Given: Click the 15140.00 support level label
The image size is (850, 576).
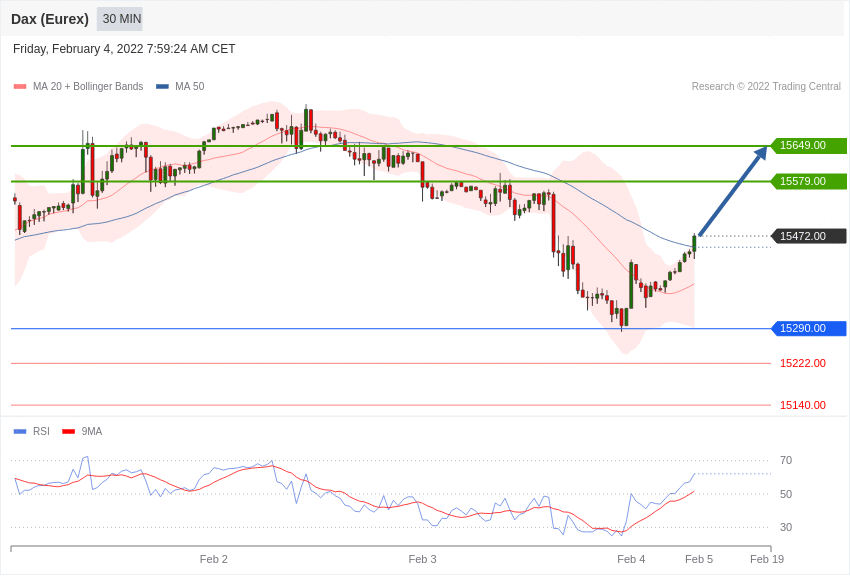Looking at the screenshot, I should (x=803, y=405).
